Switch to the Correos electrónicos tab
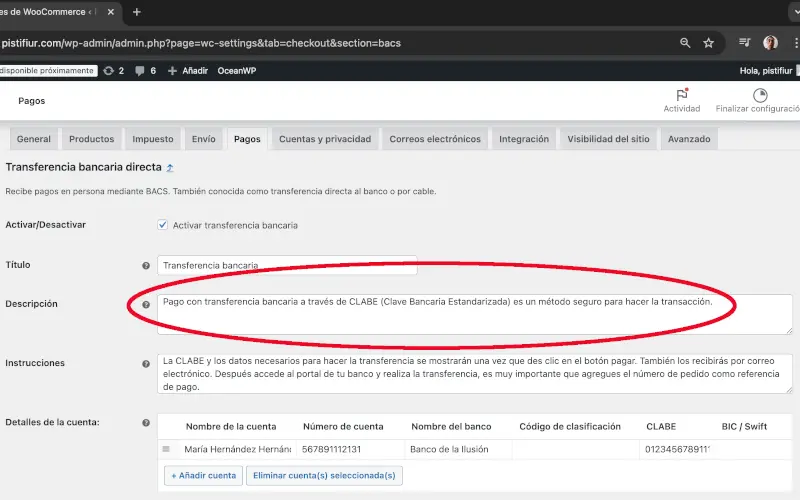This screenshot has width=800, height=500. pyautogui.click(x=435, y=139)
